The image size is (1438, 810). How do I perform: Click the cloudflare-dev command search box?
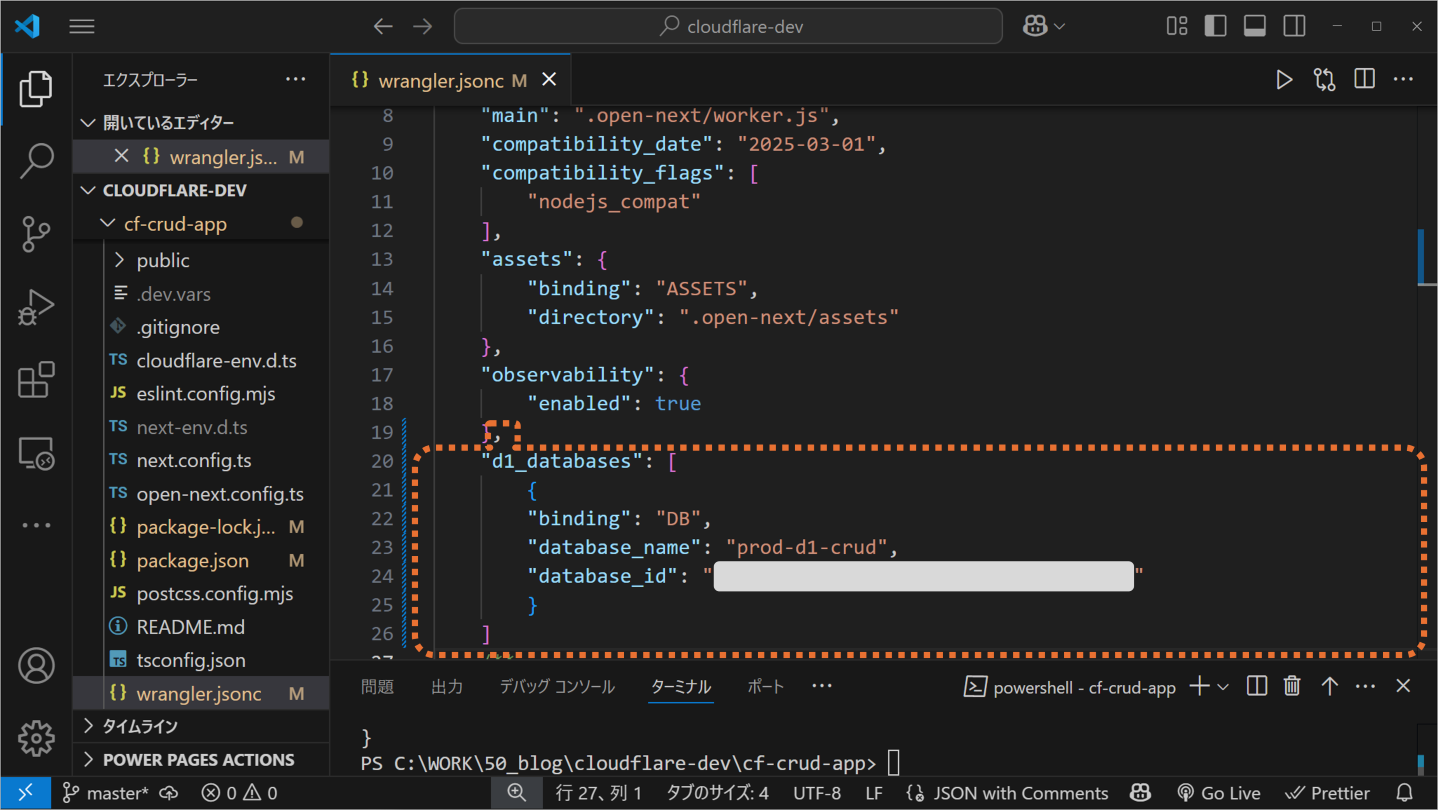coord(728,27)
